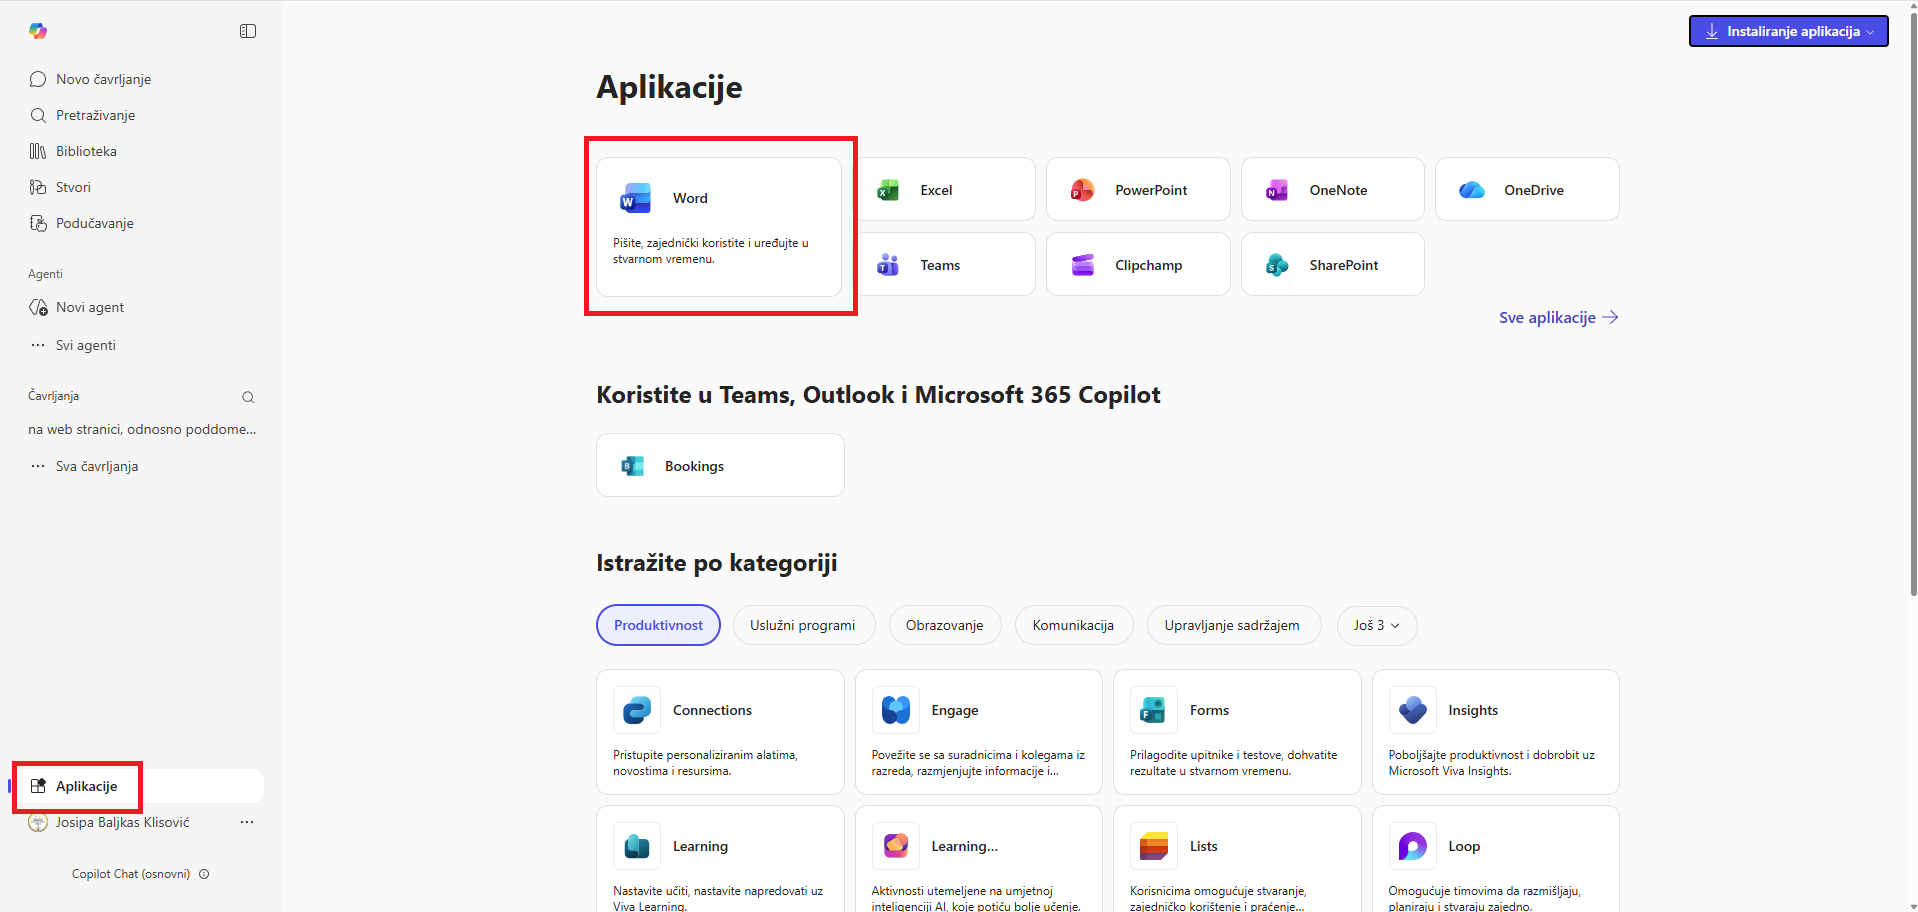The image size is (1918, 912).
Task: Expand the Još 3 categories dropdown
Action: tap(1376, 625)
